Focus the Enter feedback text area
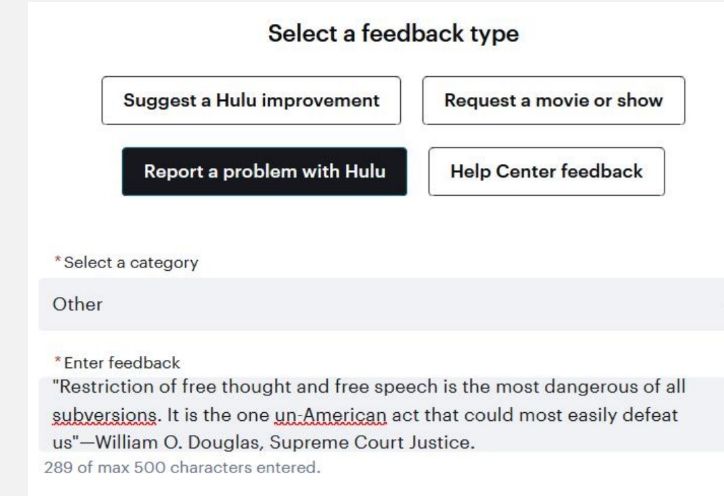The width and height of the screenshot is (724, 496). coord(380,413)
